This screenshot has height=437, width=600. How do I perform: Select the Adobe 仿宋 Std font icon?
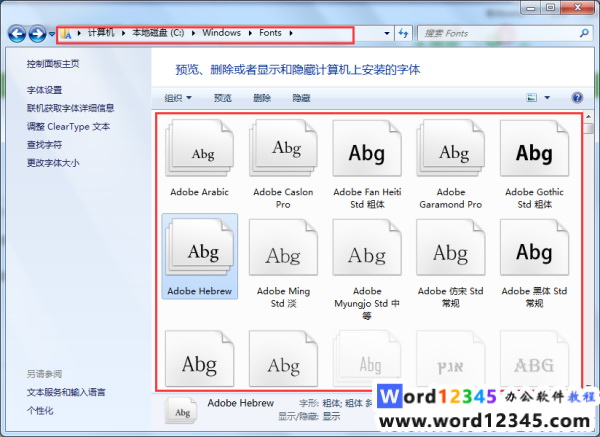coord(451,247)
